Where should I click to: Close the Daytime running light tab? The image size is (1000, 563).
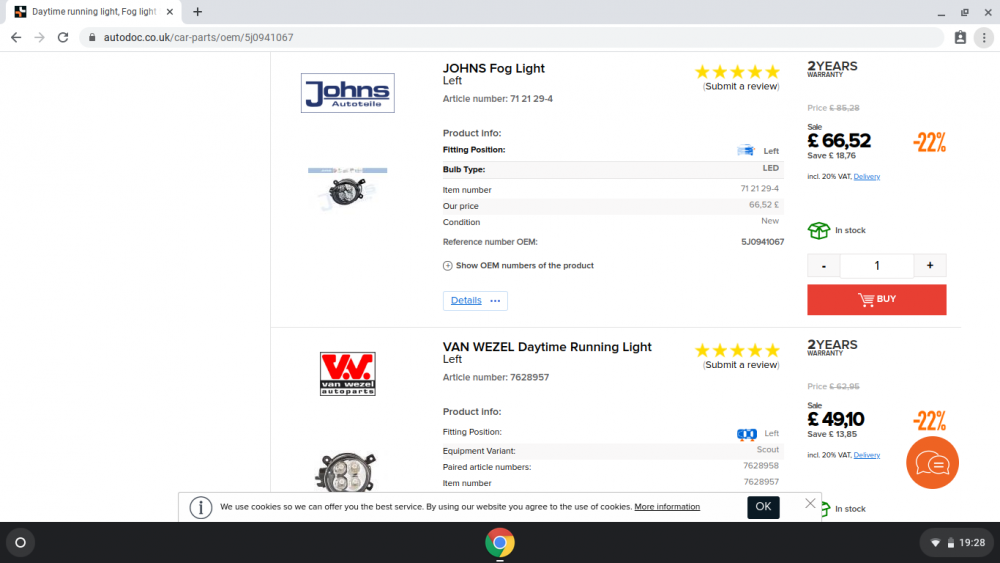pos(170,12)
